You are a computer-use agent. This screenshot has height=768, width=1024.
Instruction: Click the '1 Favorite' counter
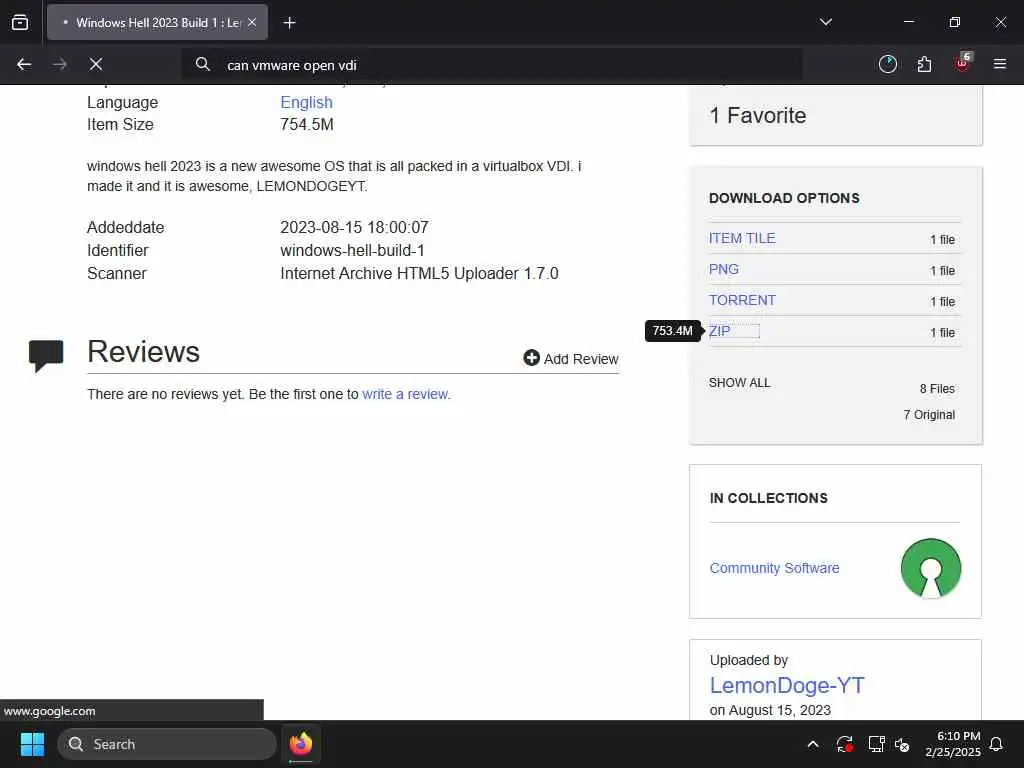(758, 116)
